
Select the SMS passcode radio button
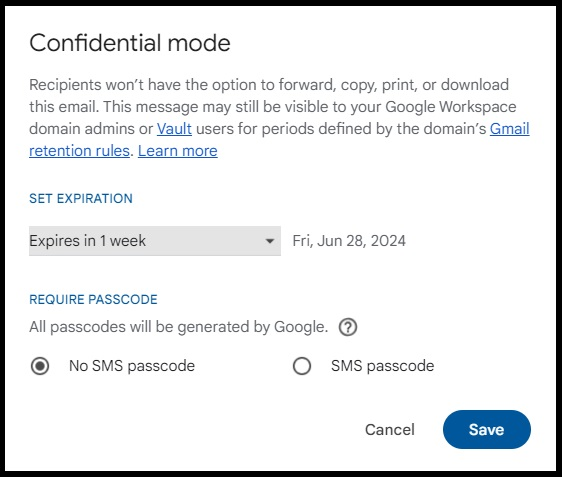pyautogui.click(x=302, y=366)
